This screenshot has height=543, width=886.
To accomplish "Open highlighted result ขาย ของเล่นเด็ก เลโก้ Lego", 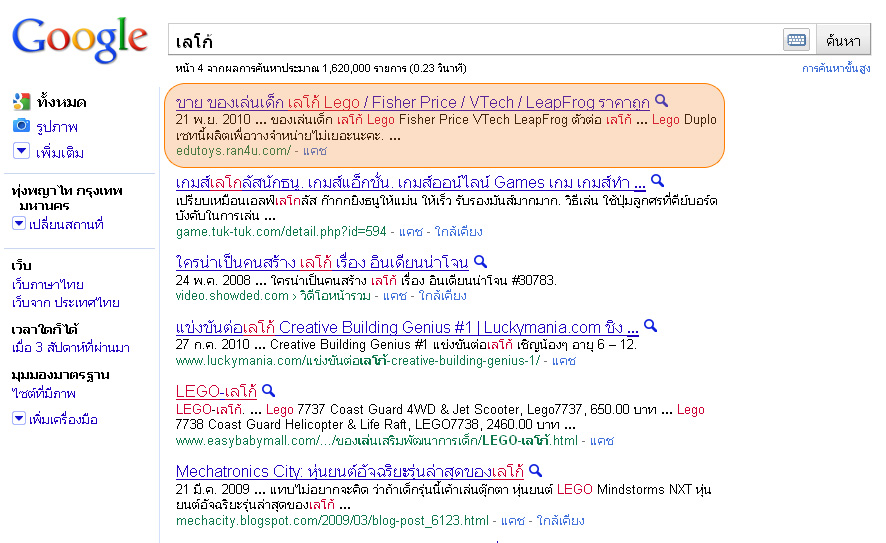I will point(412,102).
